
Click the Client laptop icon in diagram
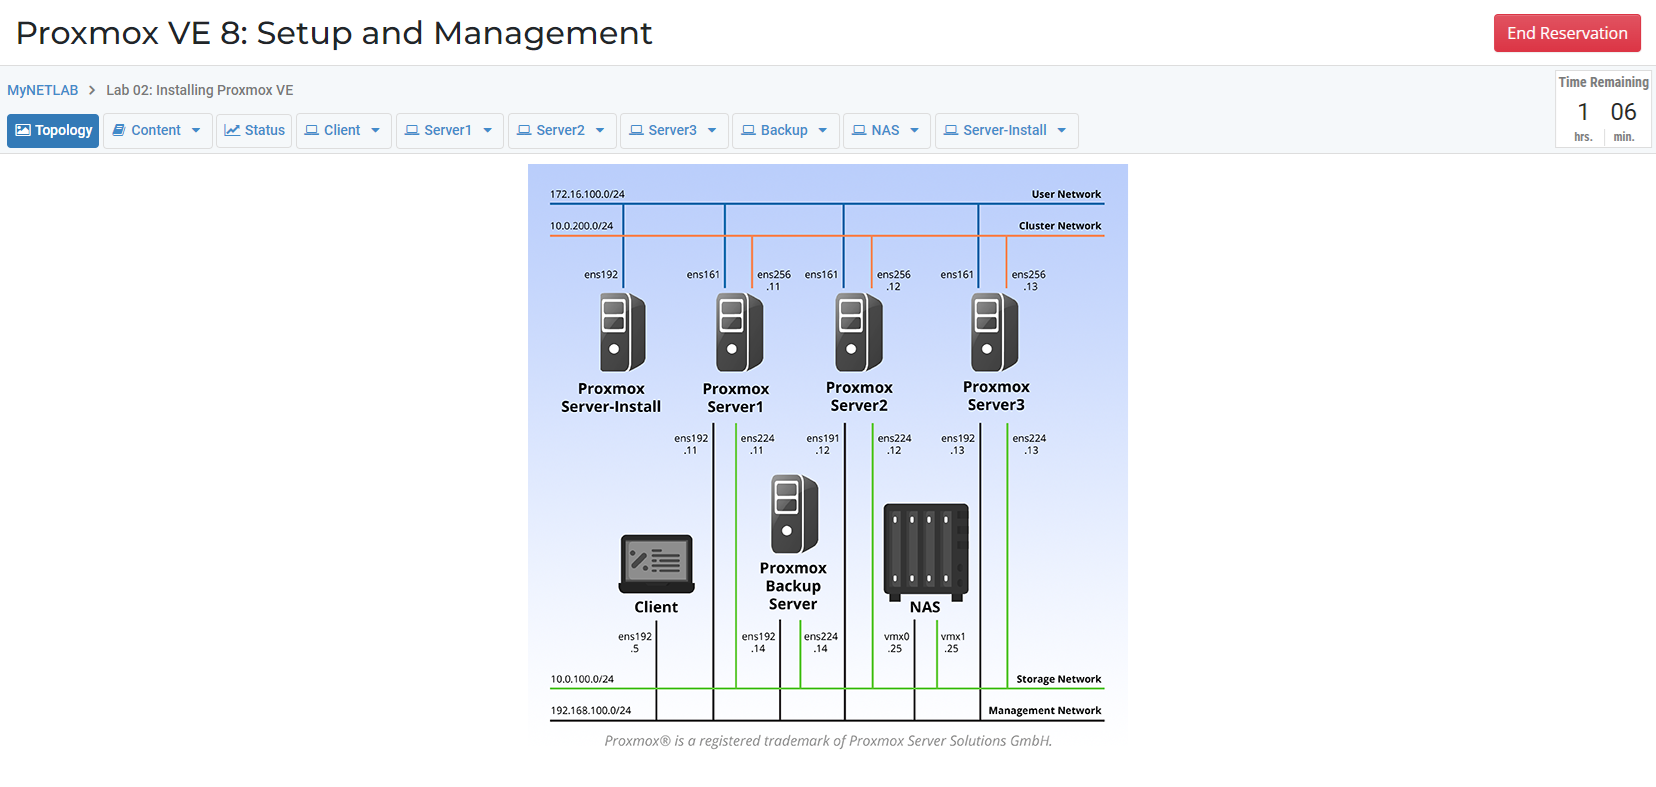click(656, 564)
